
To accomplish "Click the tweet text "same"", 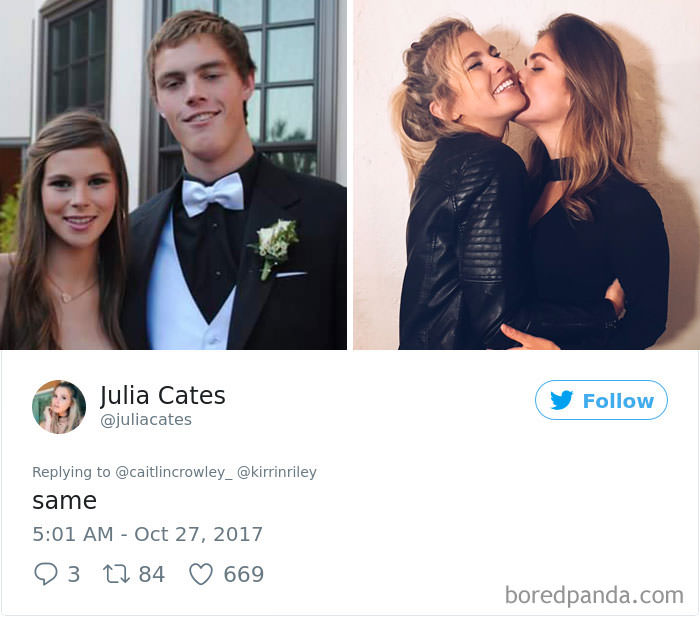I will (64, 501).
